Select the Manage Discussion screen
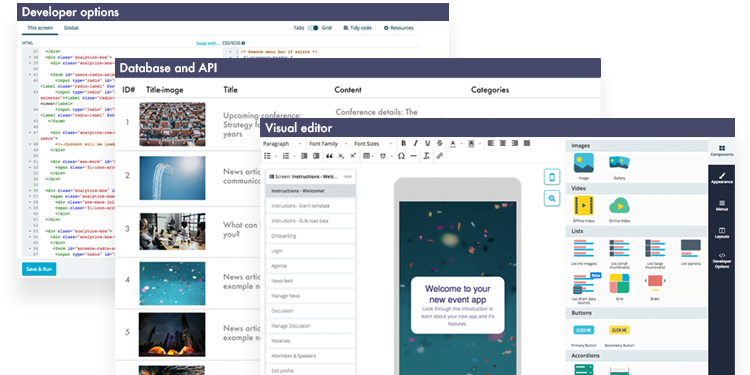Screen dimensions: 750x375 pyautogui.click(x=310, y=326)
